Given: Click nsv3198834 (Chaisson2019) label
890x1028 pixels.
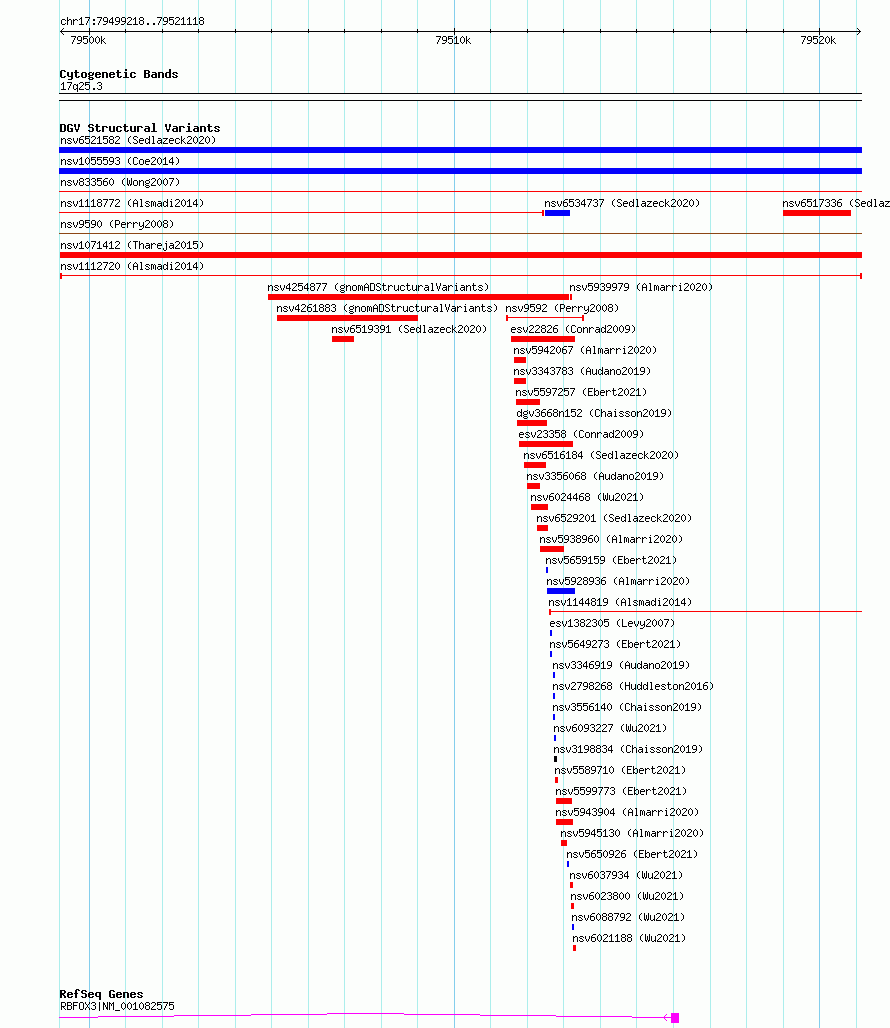Looking at the screenshot, I should (628, 748).
